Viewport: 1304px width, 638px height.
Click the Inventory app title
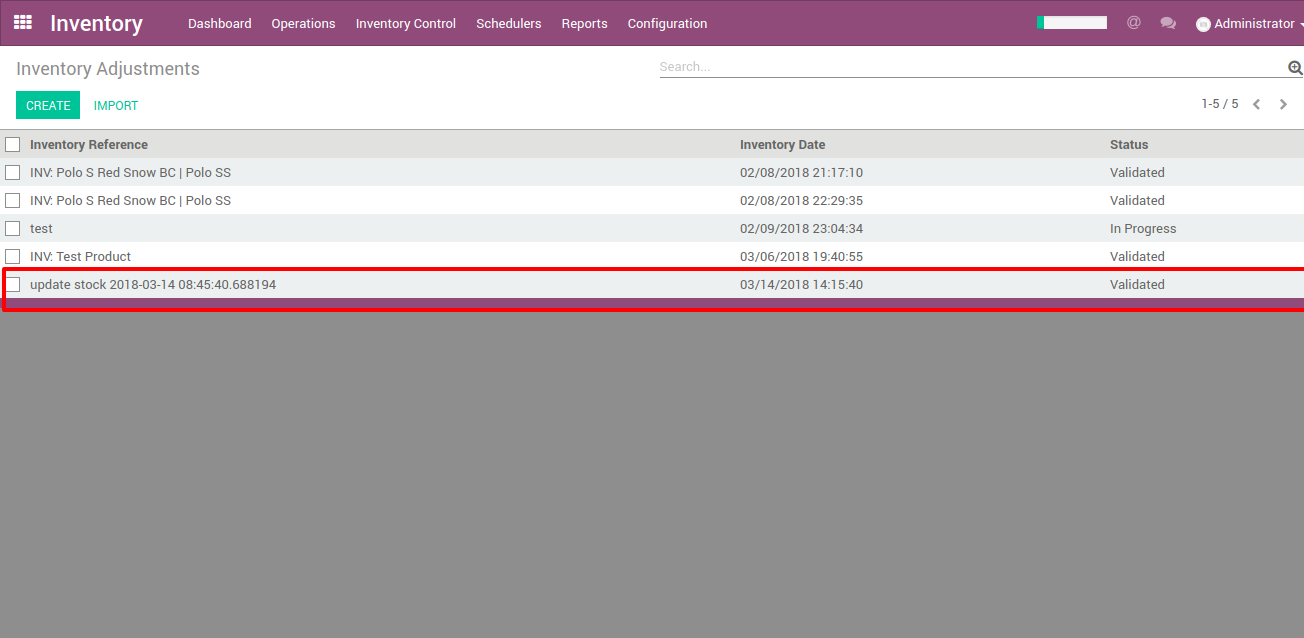tap(96, 23)
